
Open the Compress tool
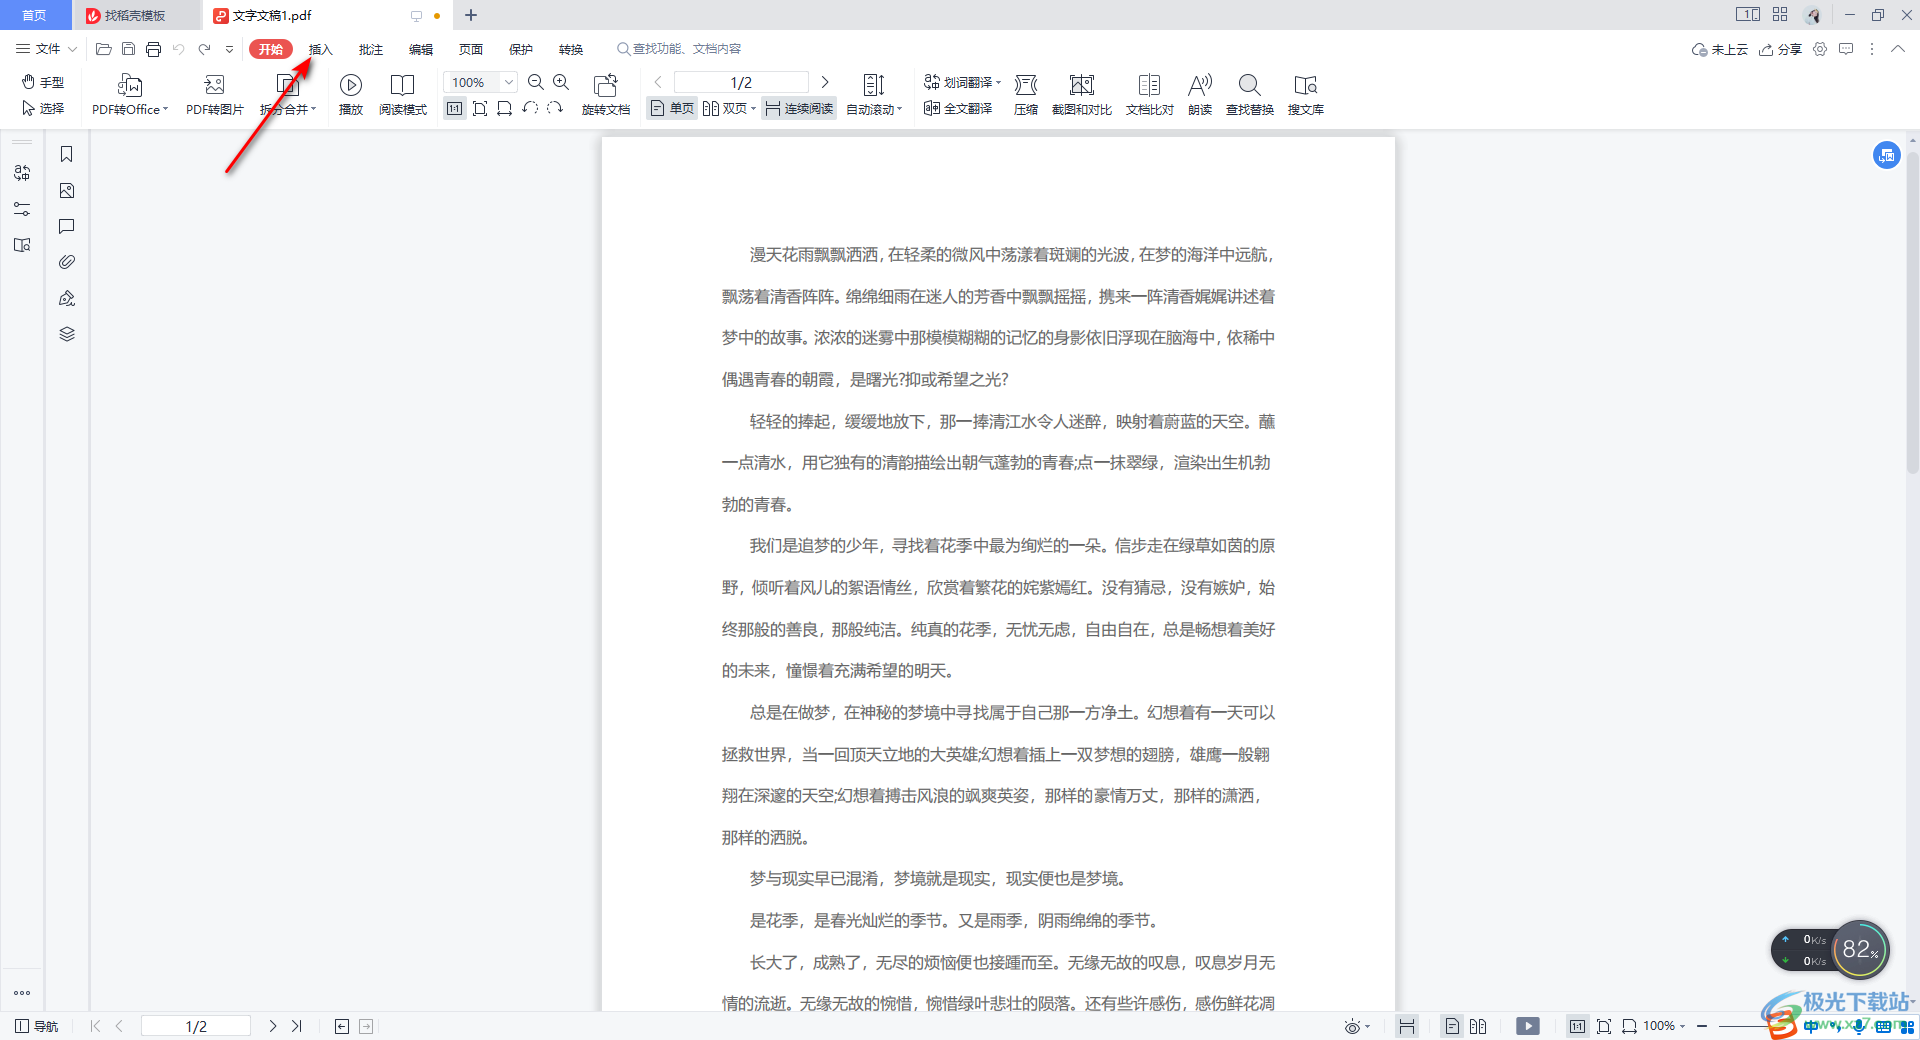pyautogui.click(x=1026, y=95)
